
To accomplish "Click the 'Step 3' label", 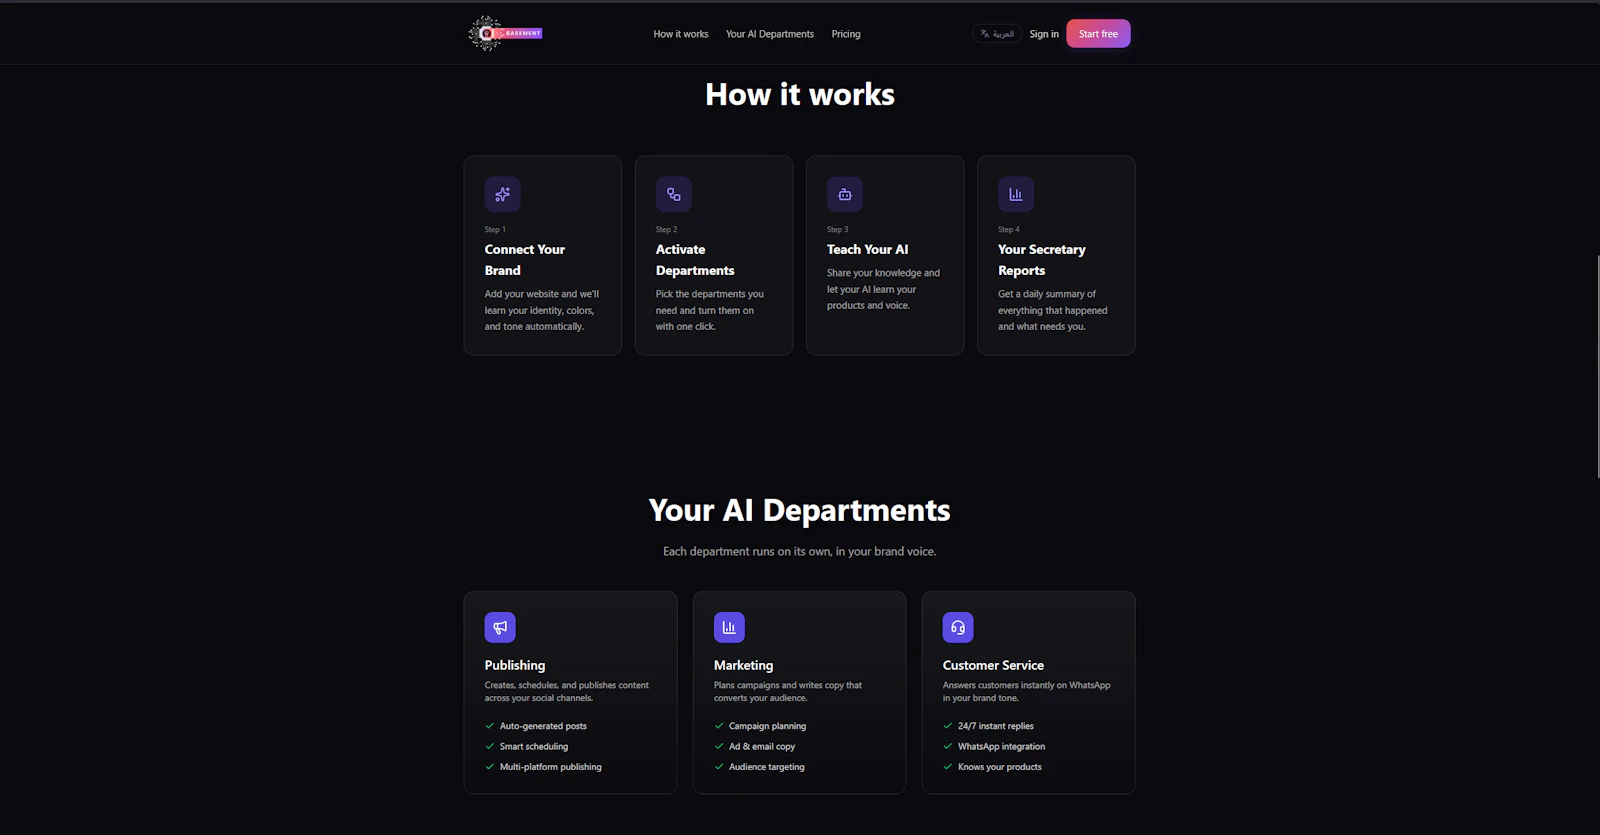I will click(x=837, y=230).
